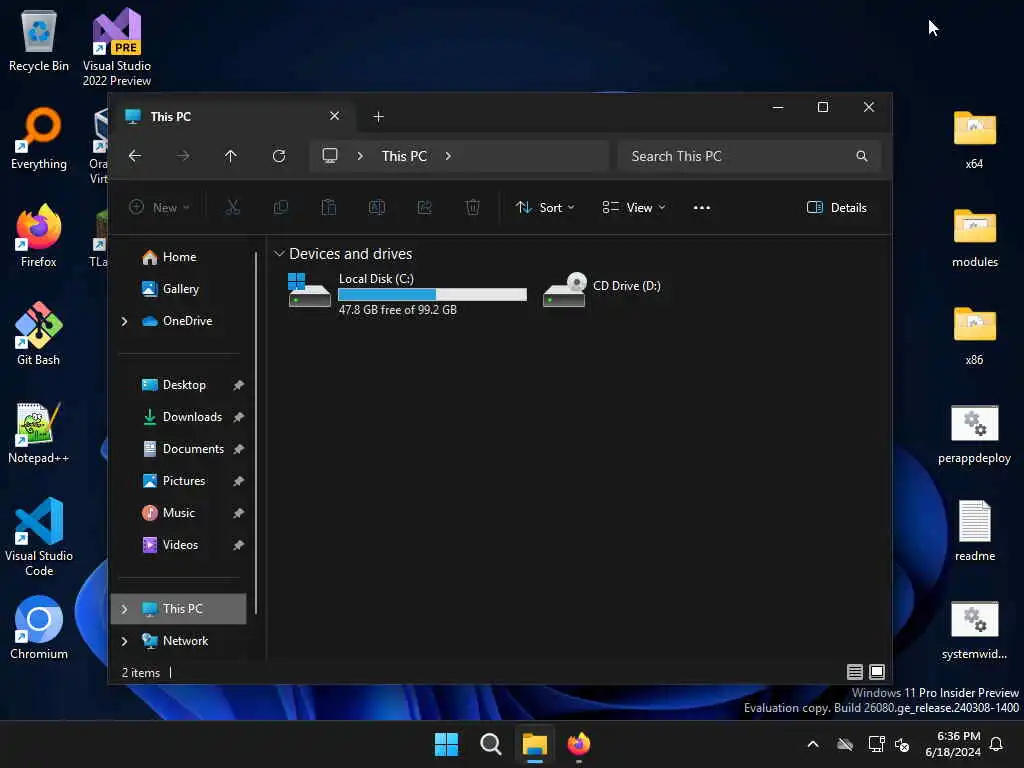The width and height of the screenshot is (1024, 768).
Task: Click chevron before This PC breadcrumb
Action: point(360,156)
